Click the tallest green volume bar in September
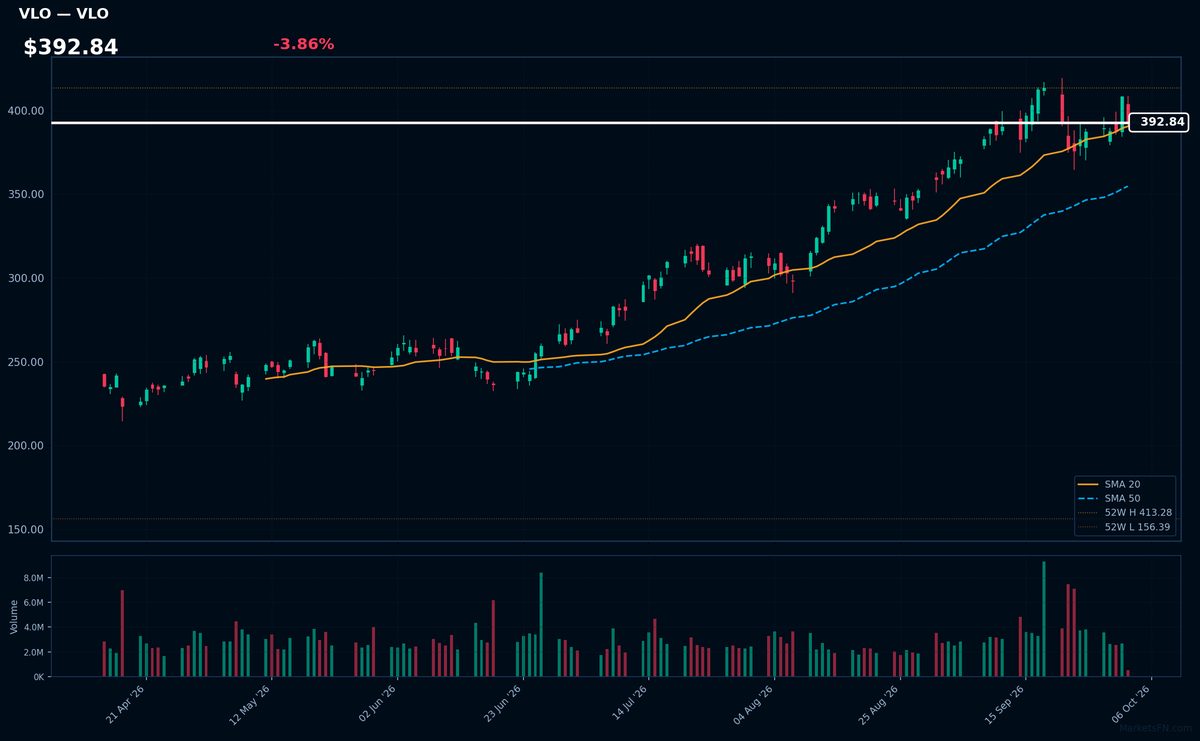This screenshot has height=741, width=1200. (x=1044, y=619)
